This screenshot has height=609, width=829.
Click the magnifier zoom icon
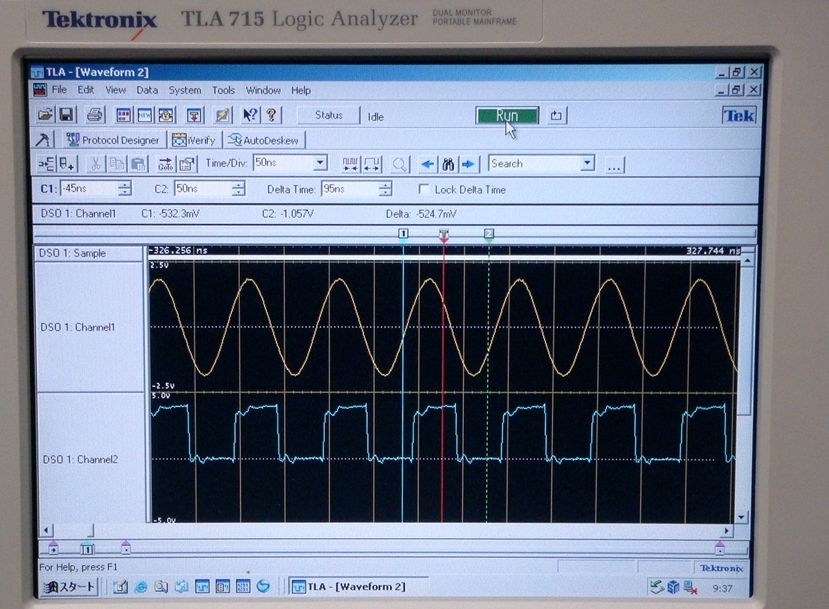(400, 164)
